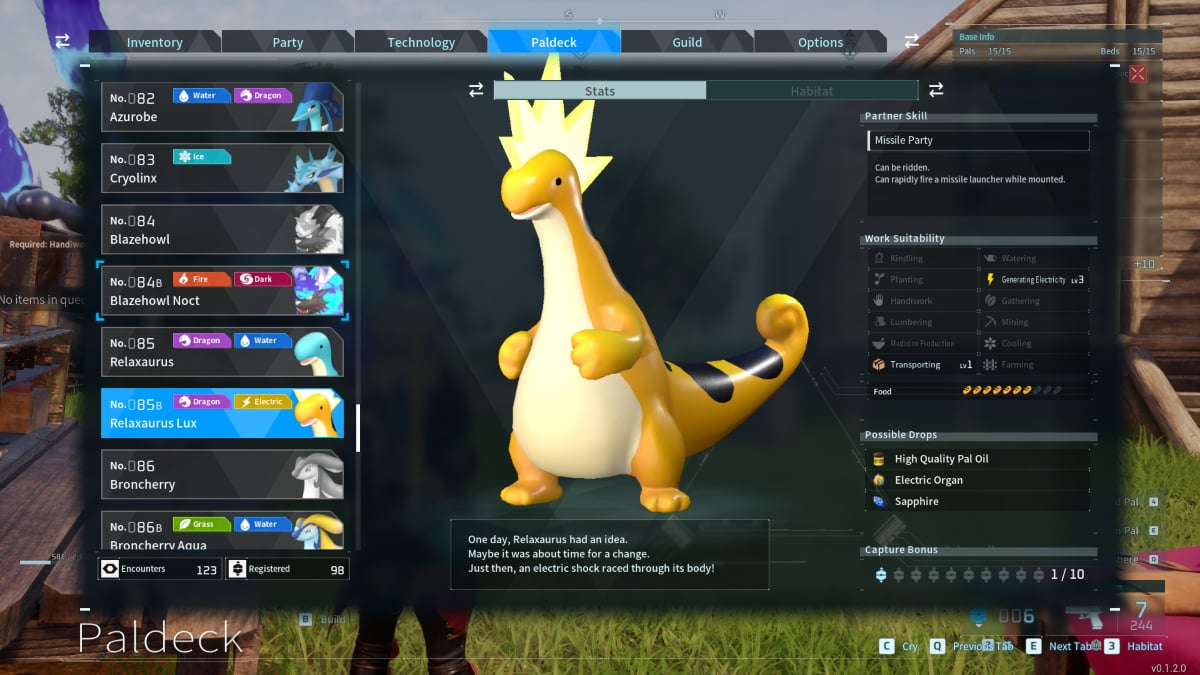Viewport: 1200px width, 675px height.
Task: Select Relaxaurus No.085 in the Paldeck list
Action: [x=220, y=351]
